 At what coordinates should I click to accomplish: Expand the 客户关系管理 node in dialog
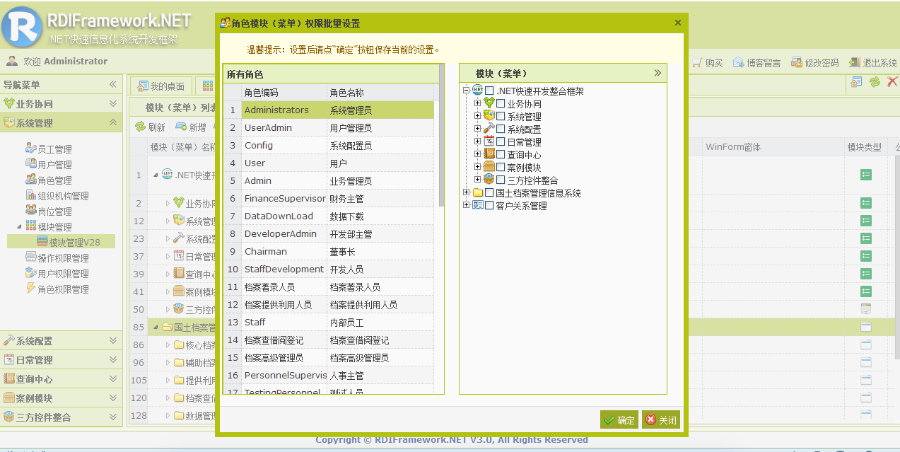coord(466,205)
